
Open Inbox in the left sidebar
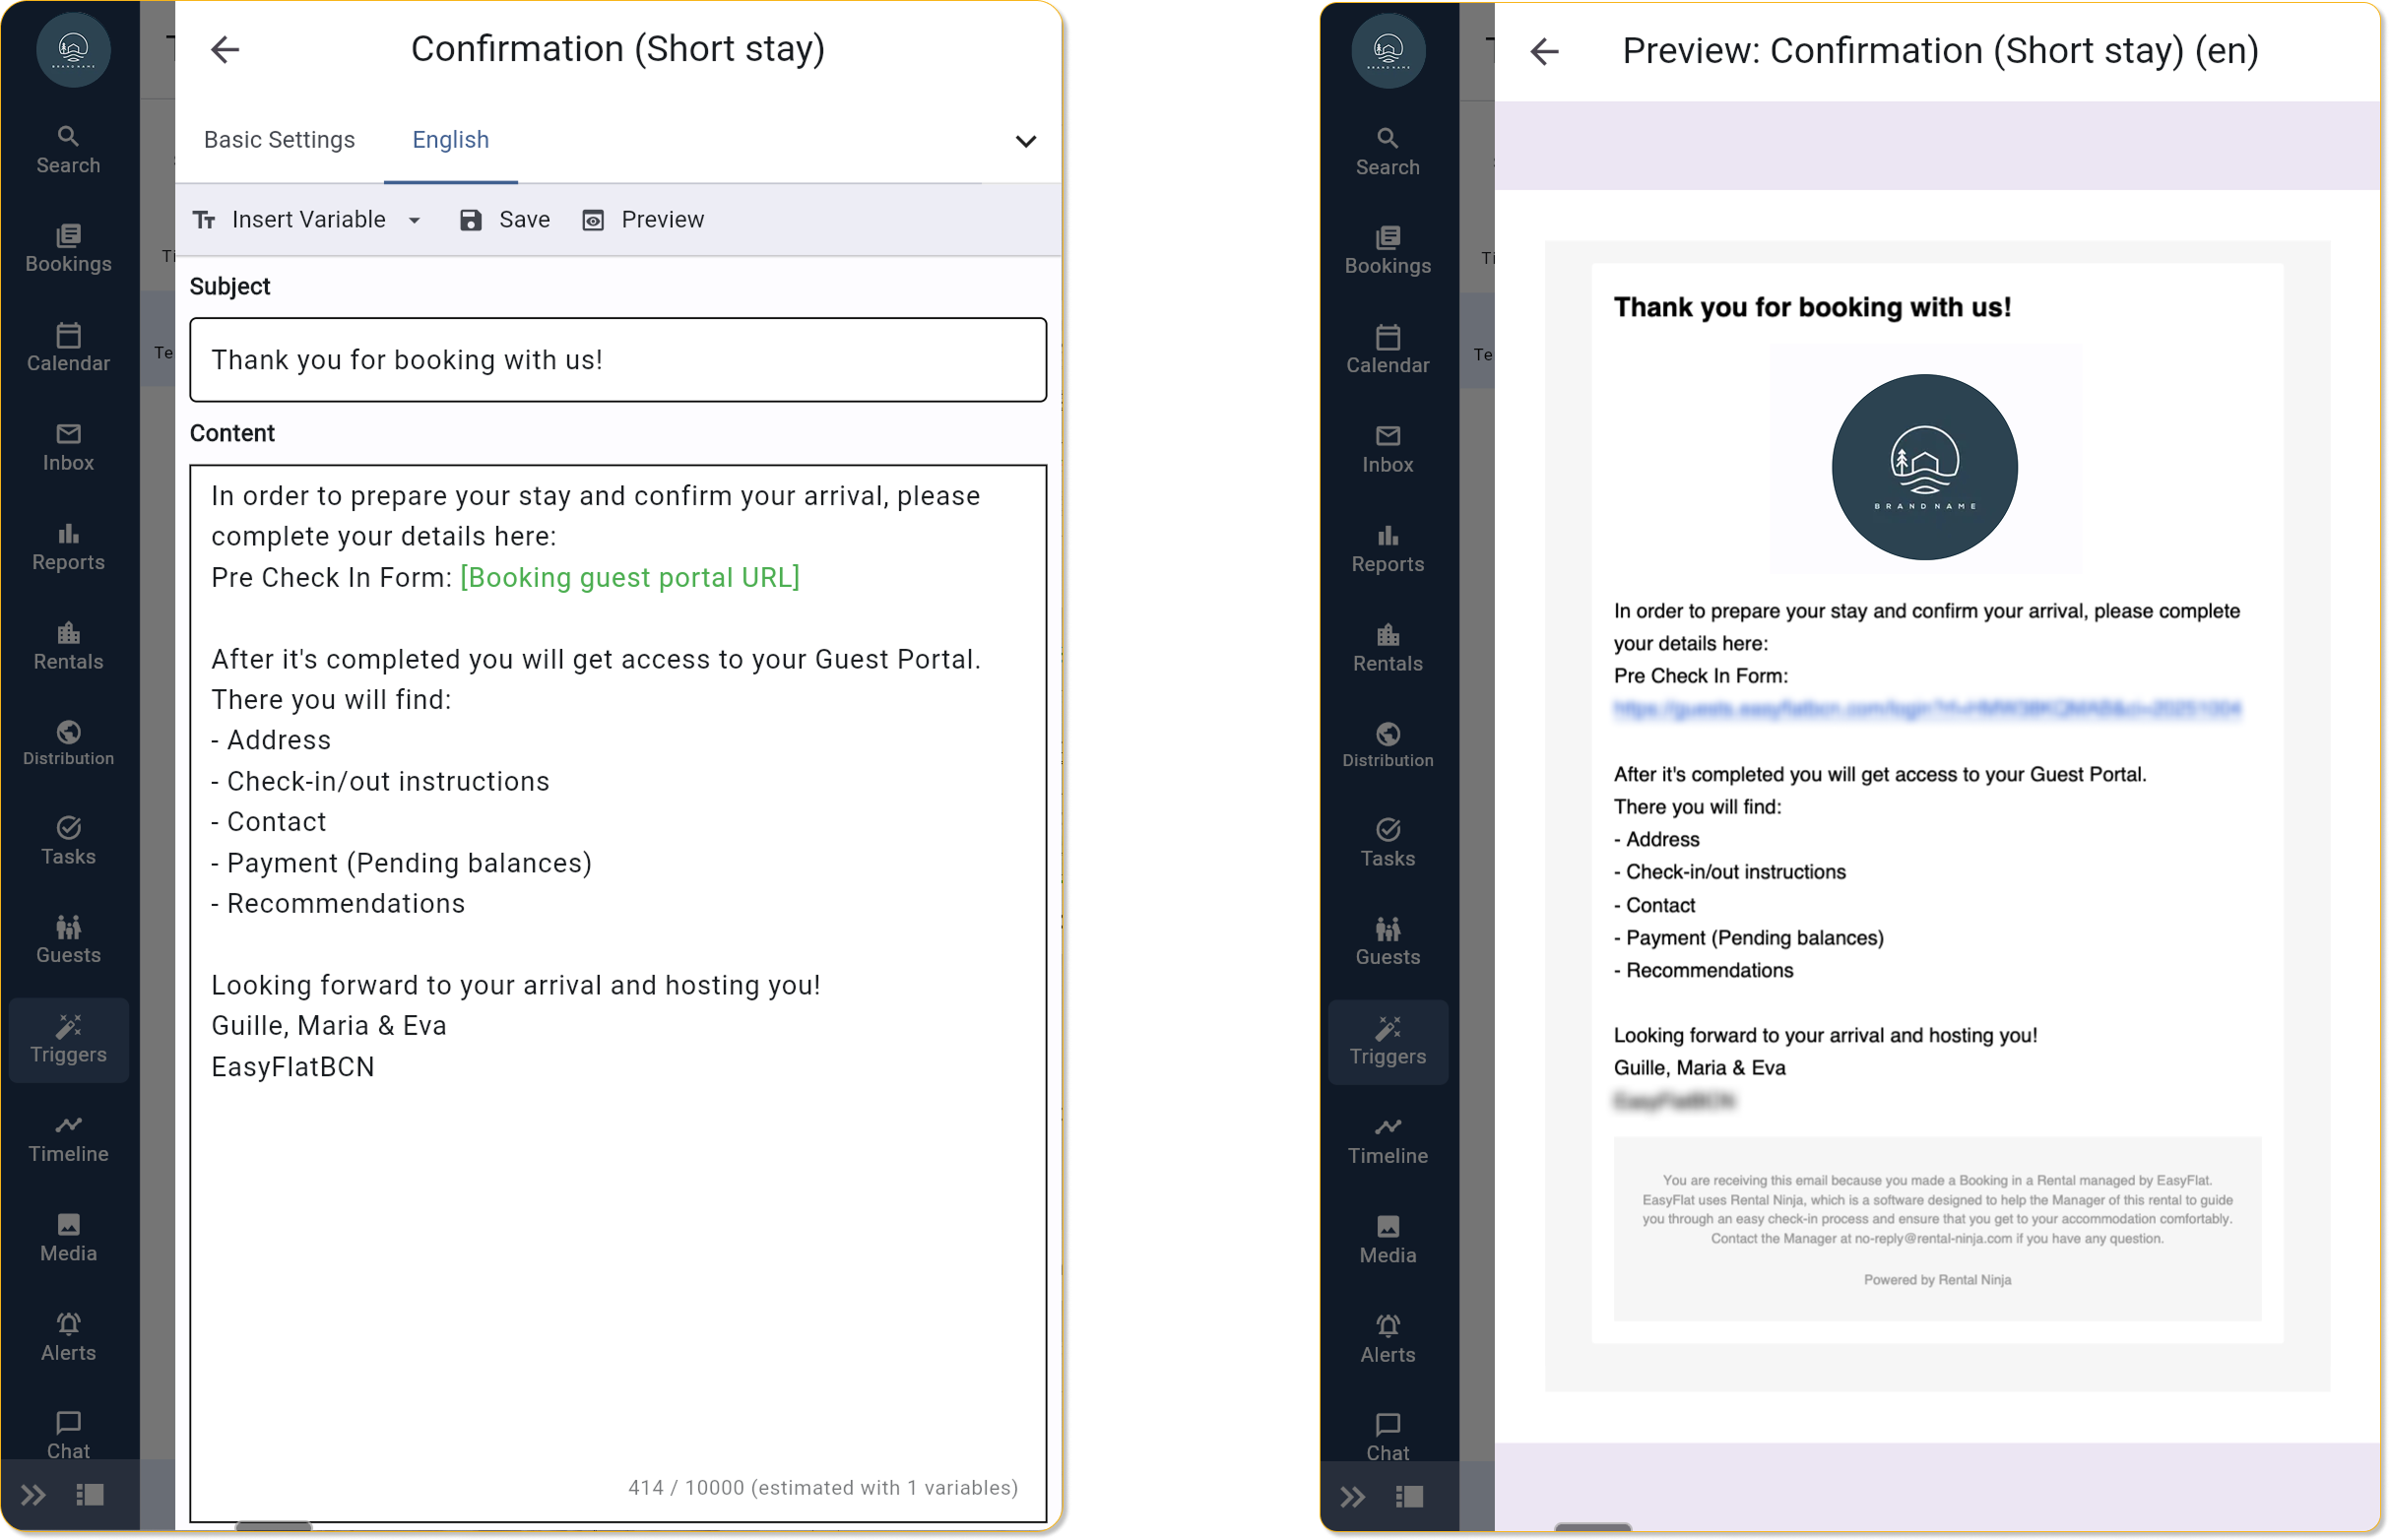click(x=68, y=447)
